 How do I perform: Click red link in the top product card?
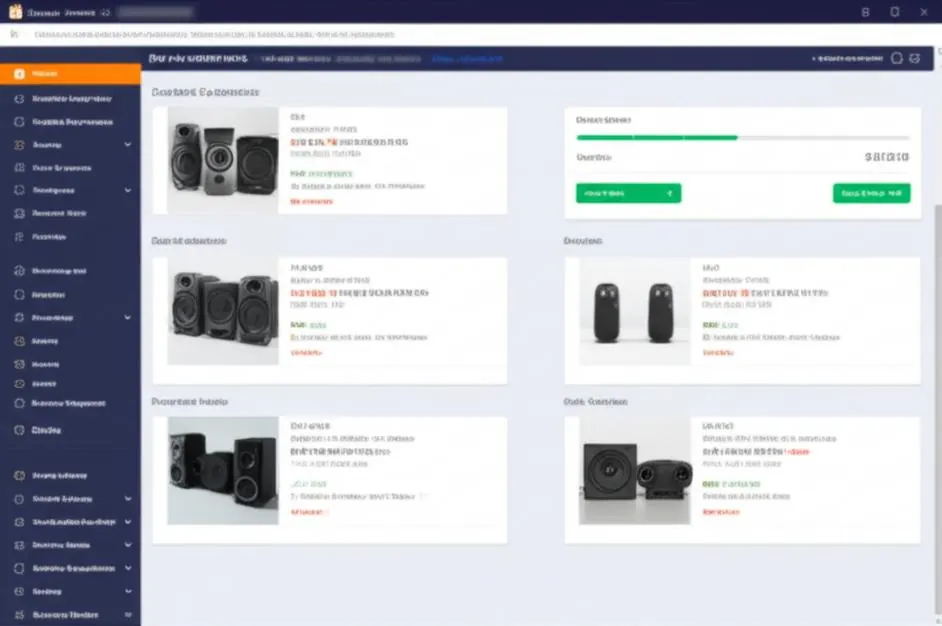coord(311,202)
